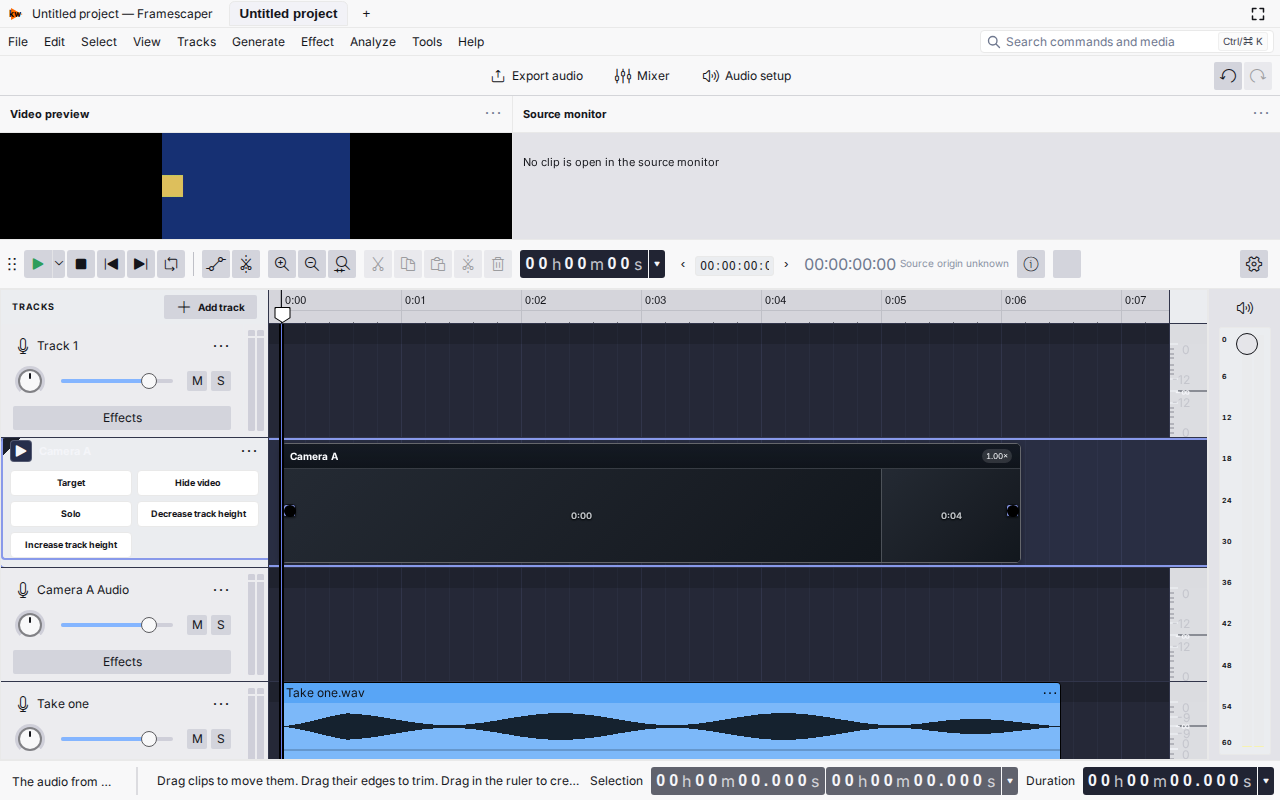The height and width of the screenshot is (800, 1280).
Task: Adjust the Camera A Audio volume slider
Action: pos(117,625)
